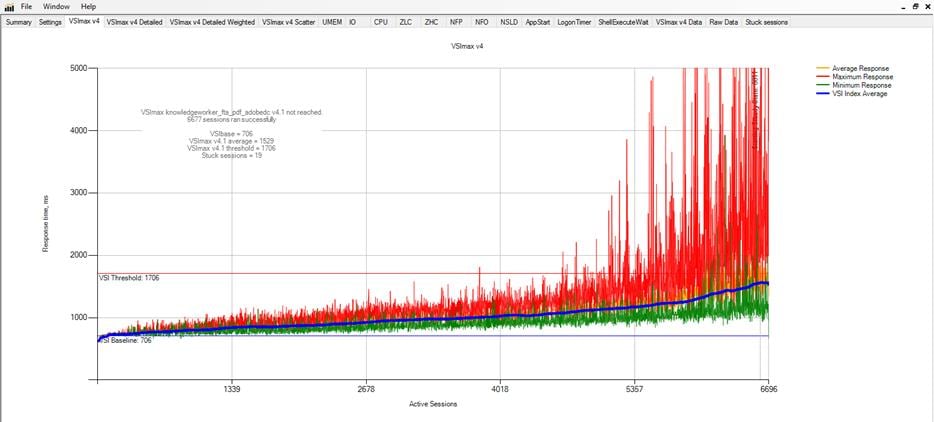Open the VSImax v4 Detailed Weighted tab
934x422 pixels.
click(x=212, y=22)
